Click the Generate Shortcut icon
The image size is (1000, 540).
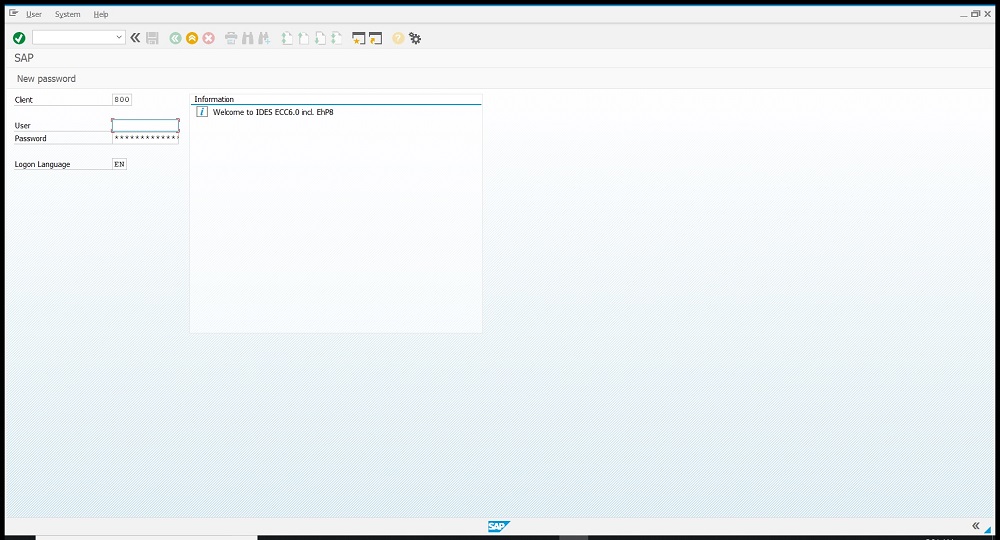[375, 38]
